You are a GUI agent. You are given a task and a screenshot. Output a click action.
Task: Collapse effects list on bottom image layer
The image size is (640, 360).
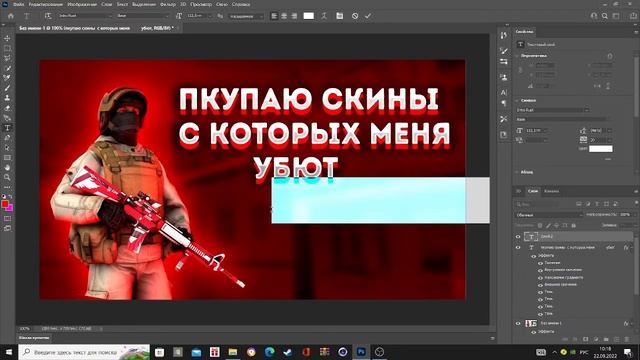click(x=632, y=324)
